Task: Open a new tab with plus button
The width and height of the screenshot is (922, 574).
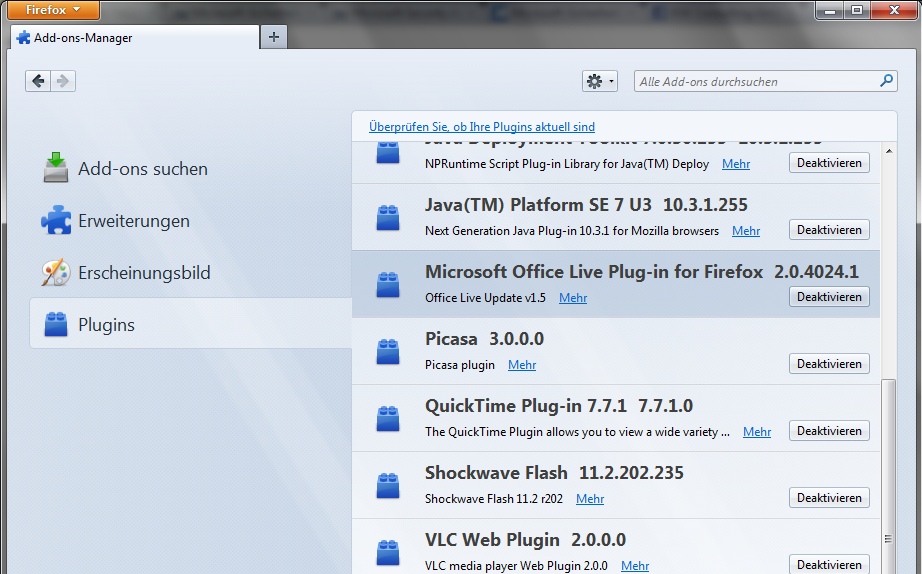Action: [273, 37]
